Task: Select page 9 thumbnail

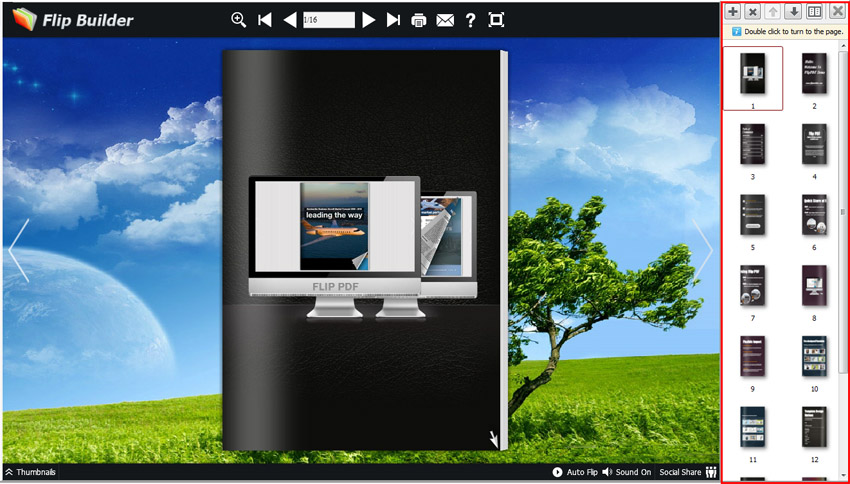Action: coord(753,357)
